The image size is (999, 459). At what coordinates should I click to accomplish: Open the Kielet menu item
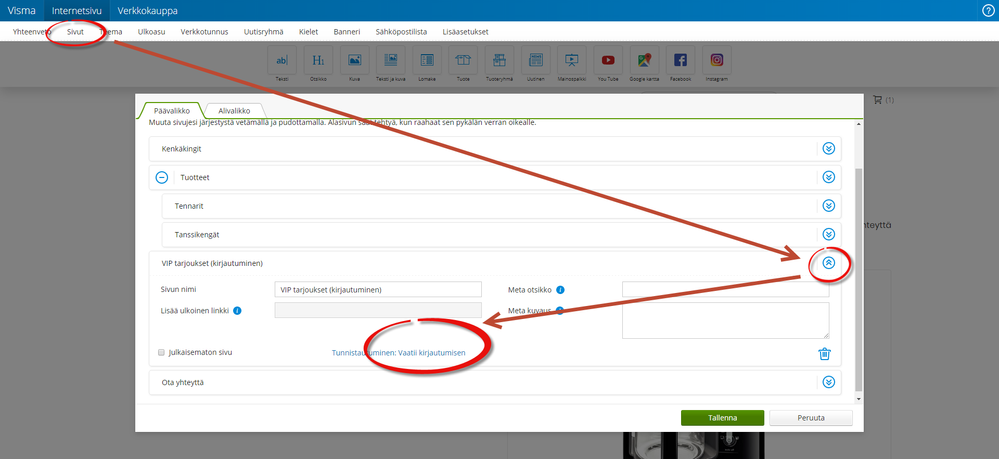[x=308, y=31]
